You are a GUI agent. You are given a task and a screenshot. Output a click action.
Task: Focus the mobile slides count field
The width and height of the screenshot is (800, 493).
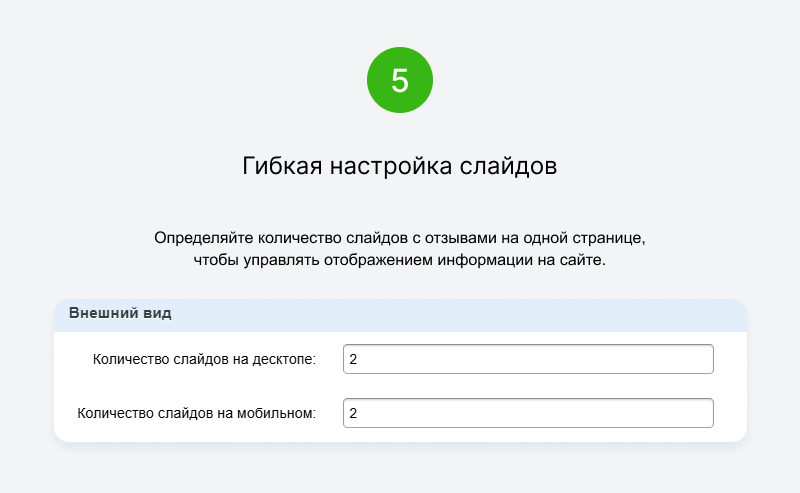(528, 413)
